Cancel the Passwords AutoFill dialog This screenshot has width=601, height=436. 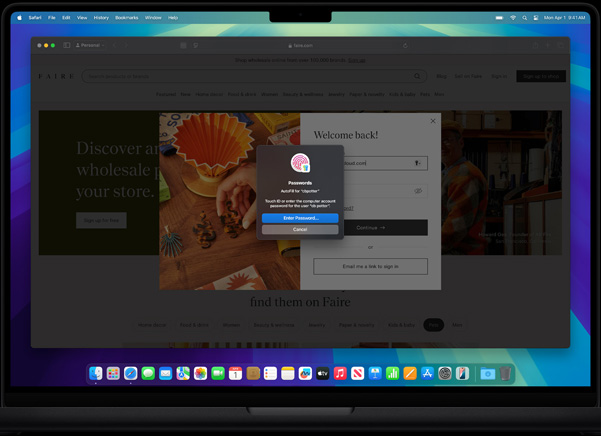300,229
